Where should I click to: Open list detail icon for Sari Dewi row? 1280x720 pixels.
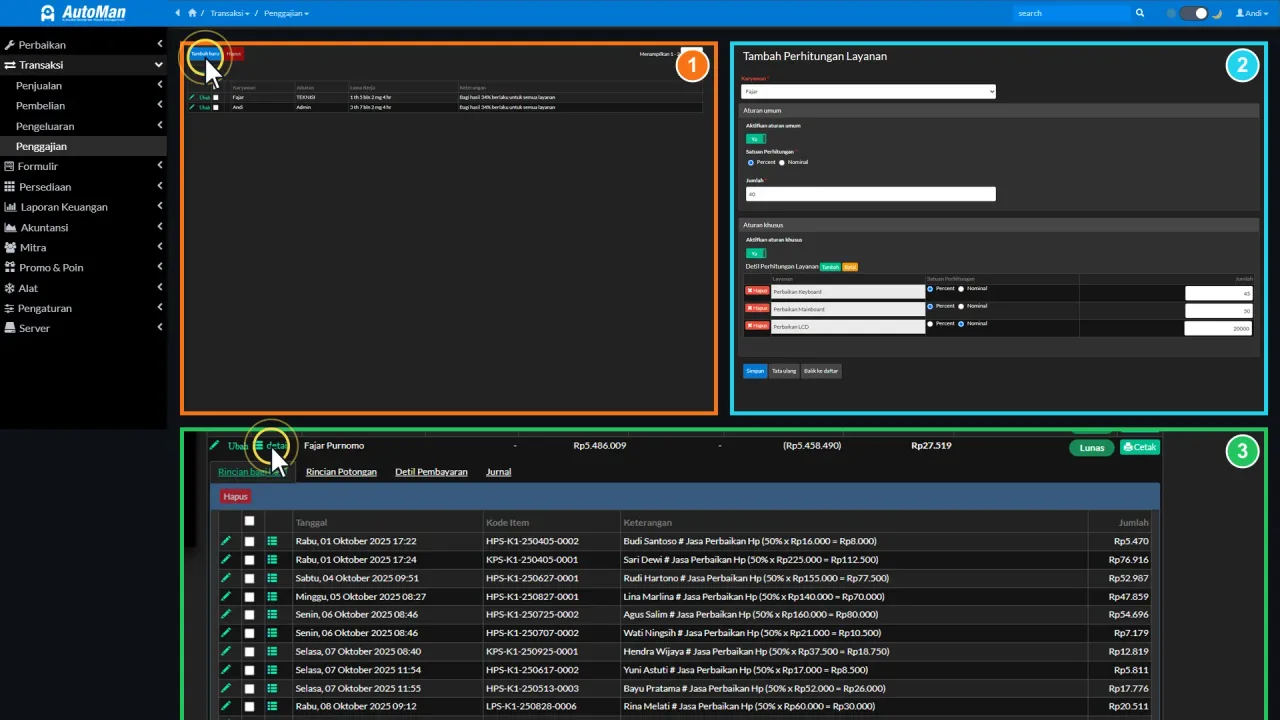click(x=272, y=559)
